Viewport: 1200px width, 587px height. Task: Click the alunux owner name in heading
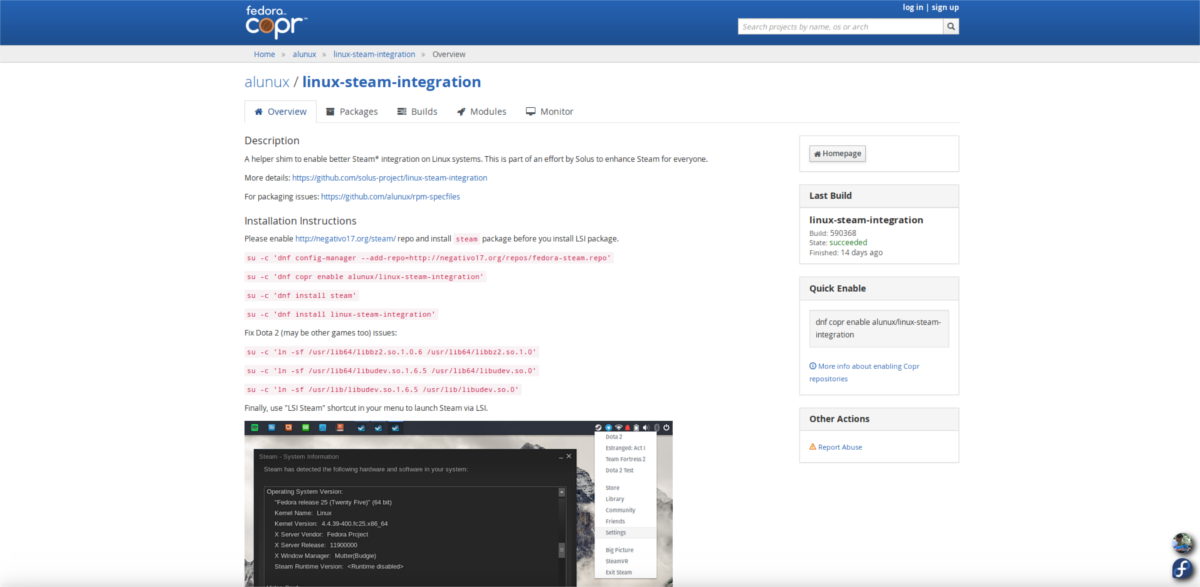(267, 82)
